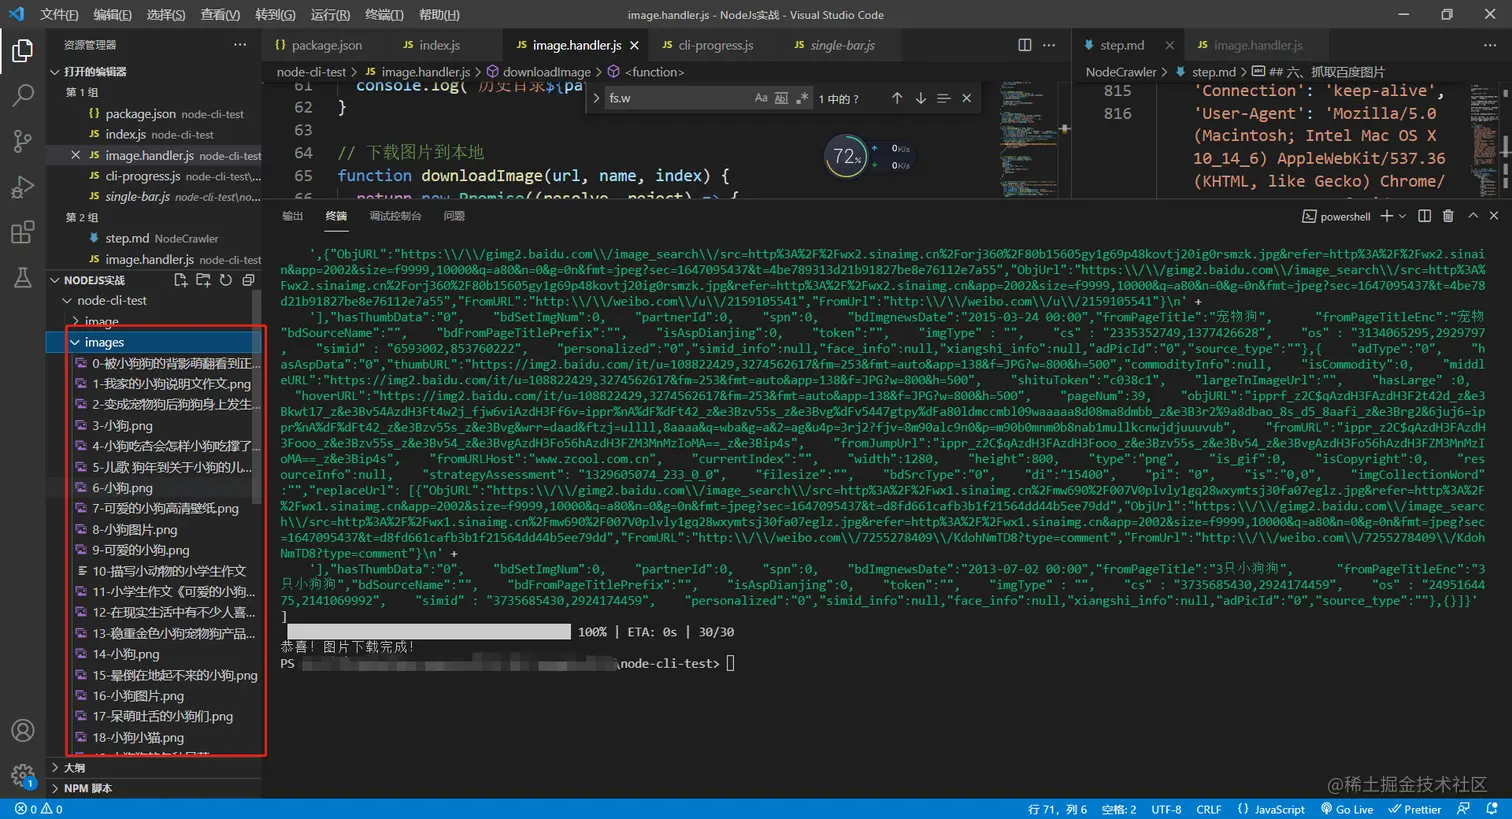Switch to the cli-progress.js editor tab
Screen dimensions: 1512x819
click(x=716, y=45)
